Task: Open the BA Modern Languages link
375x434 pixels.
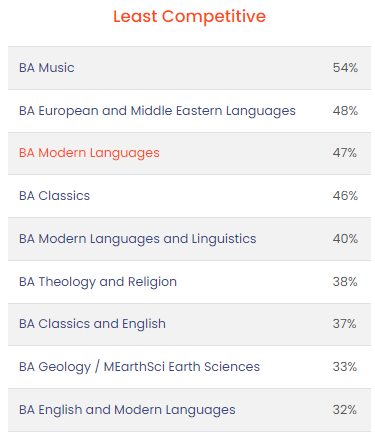Action: [x=89, y=153]
